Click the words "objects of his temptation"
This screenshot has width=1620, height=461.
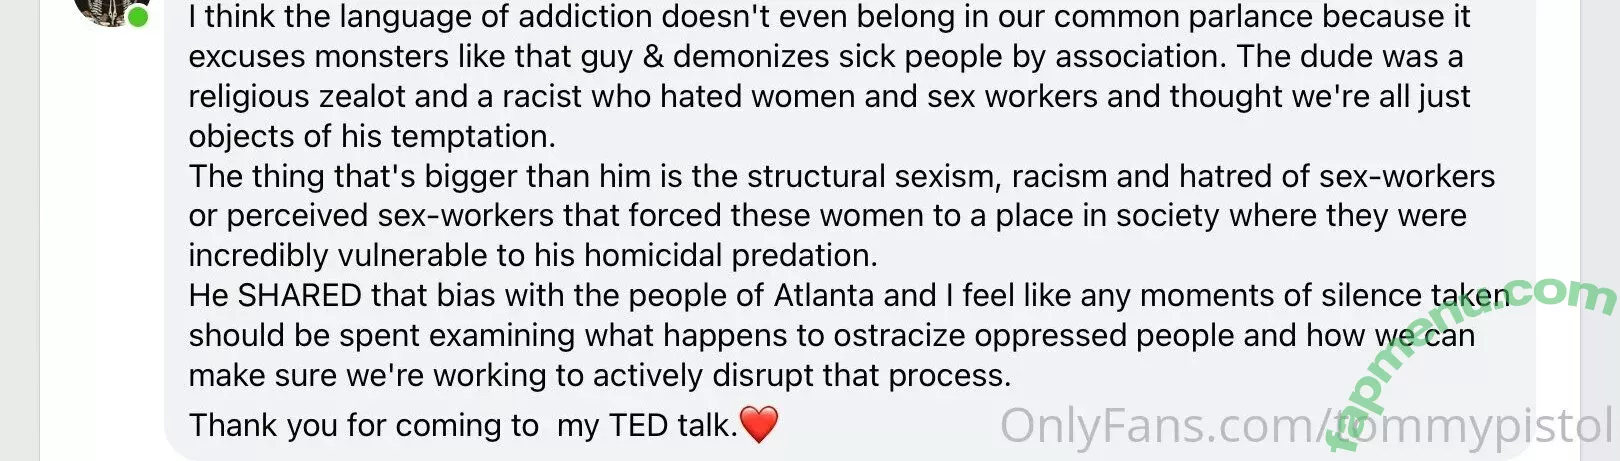pyautogui.click(x=371, y=137)
